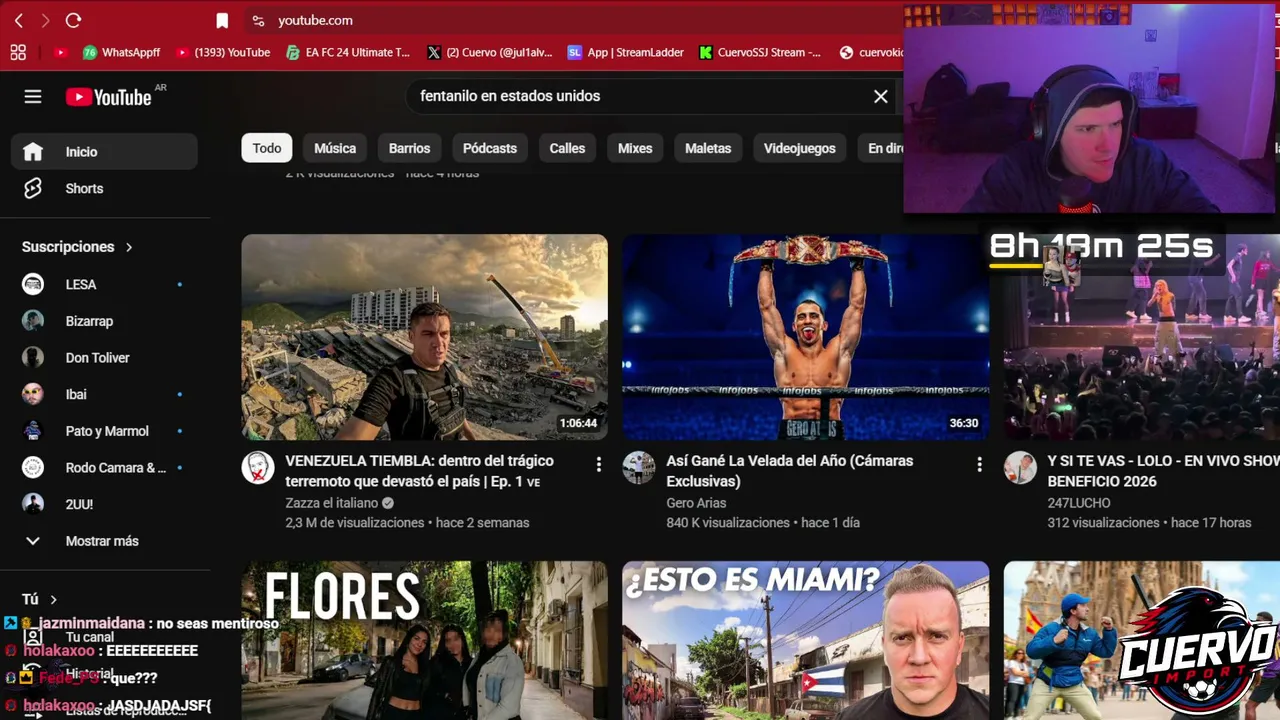The image size is (1280, 720).
Task: Open the VENEZUELA TIEMBLA video title
Action: 419,471
